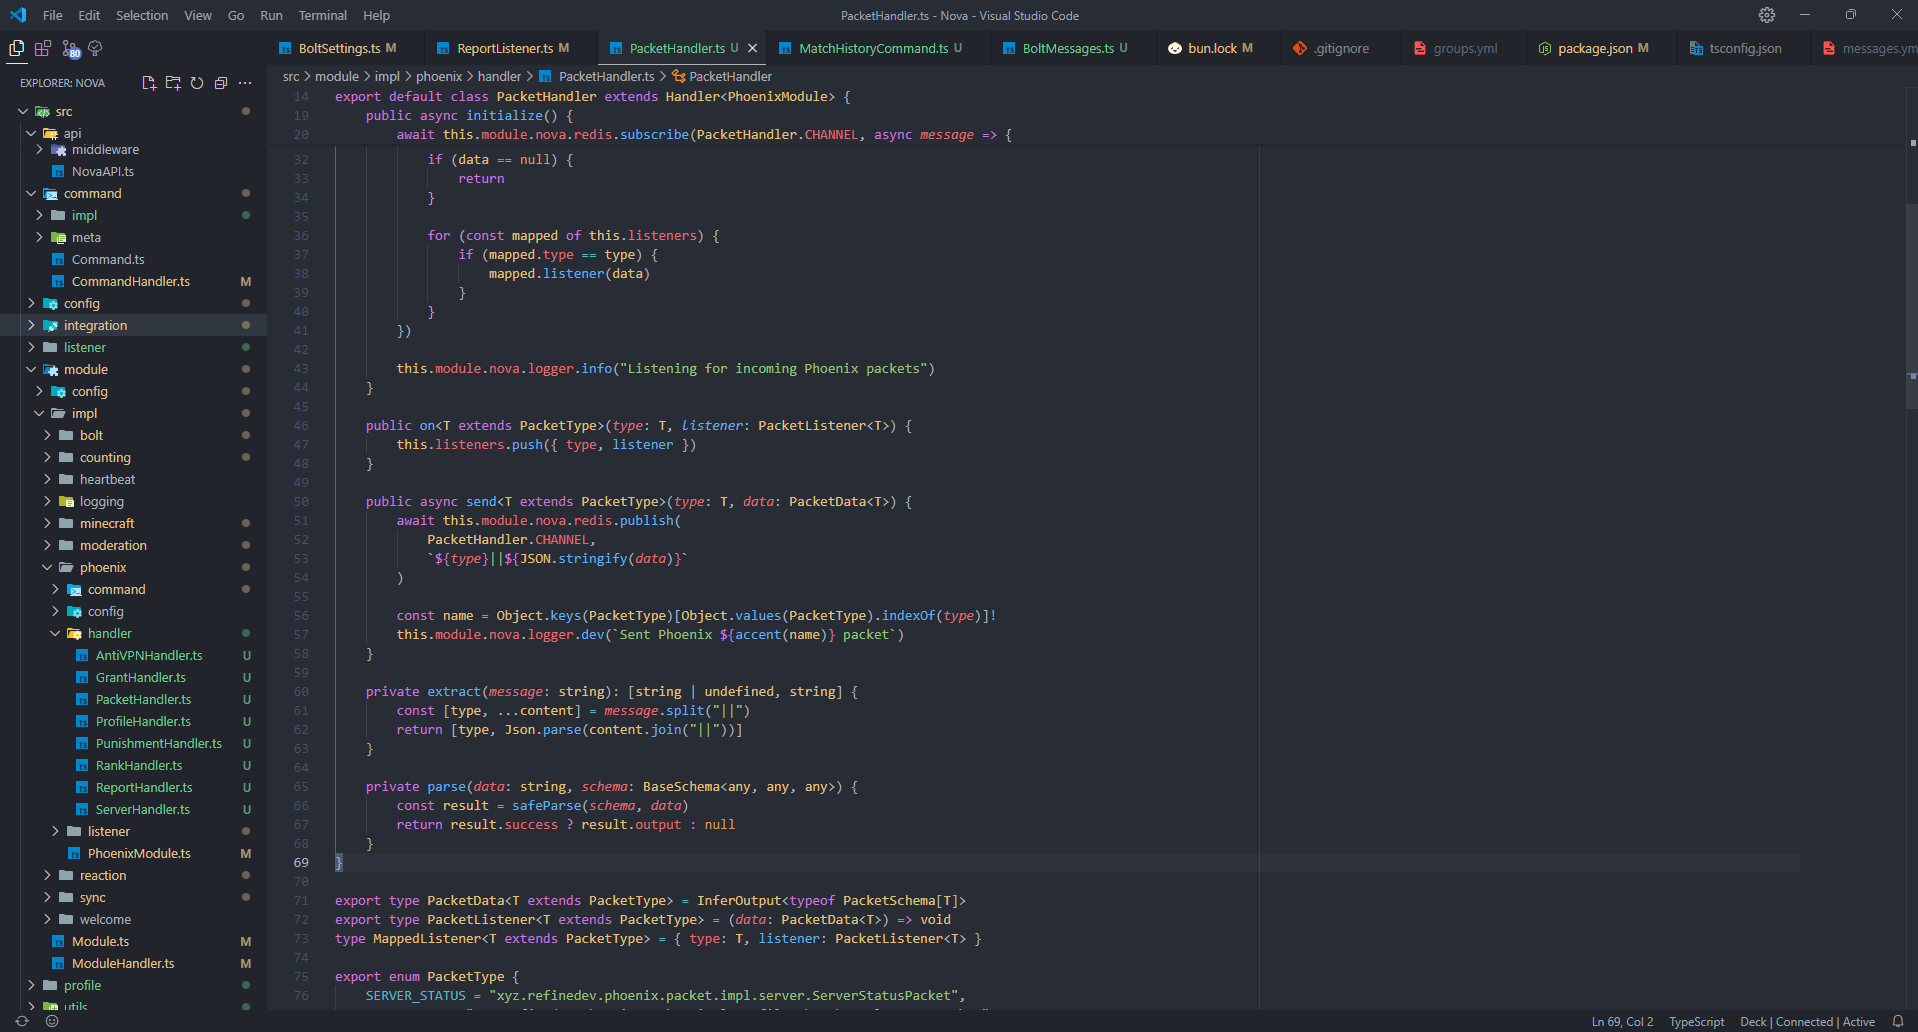Switch to the .gitignore tab
This screenshot has height=1032, width=1918.
tap(1341, 48)
